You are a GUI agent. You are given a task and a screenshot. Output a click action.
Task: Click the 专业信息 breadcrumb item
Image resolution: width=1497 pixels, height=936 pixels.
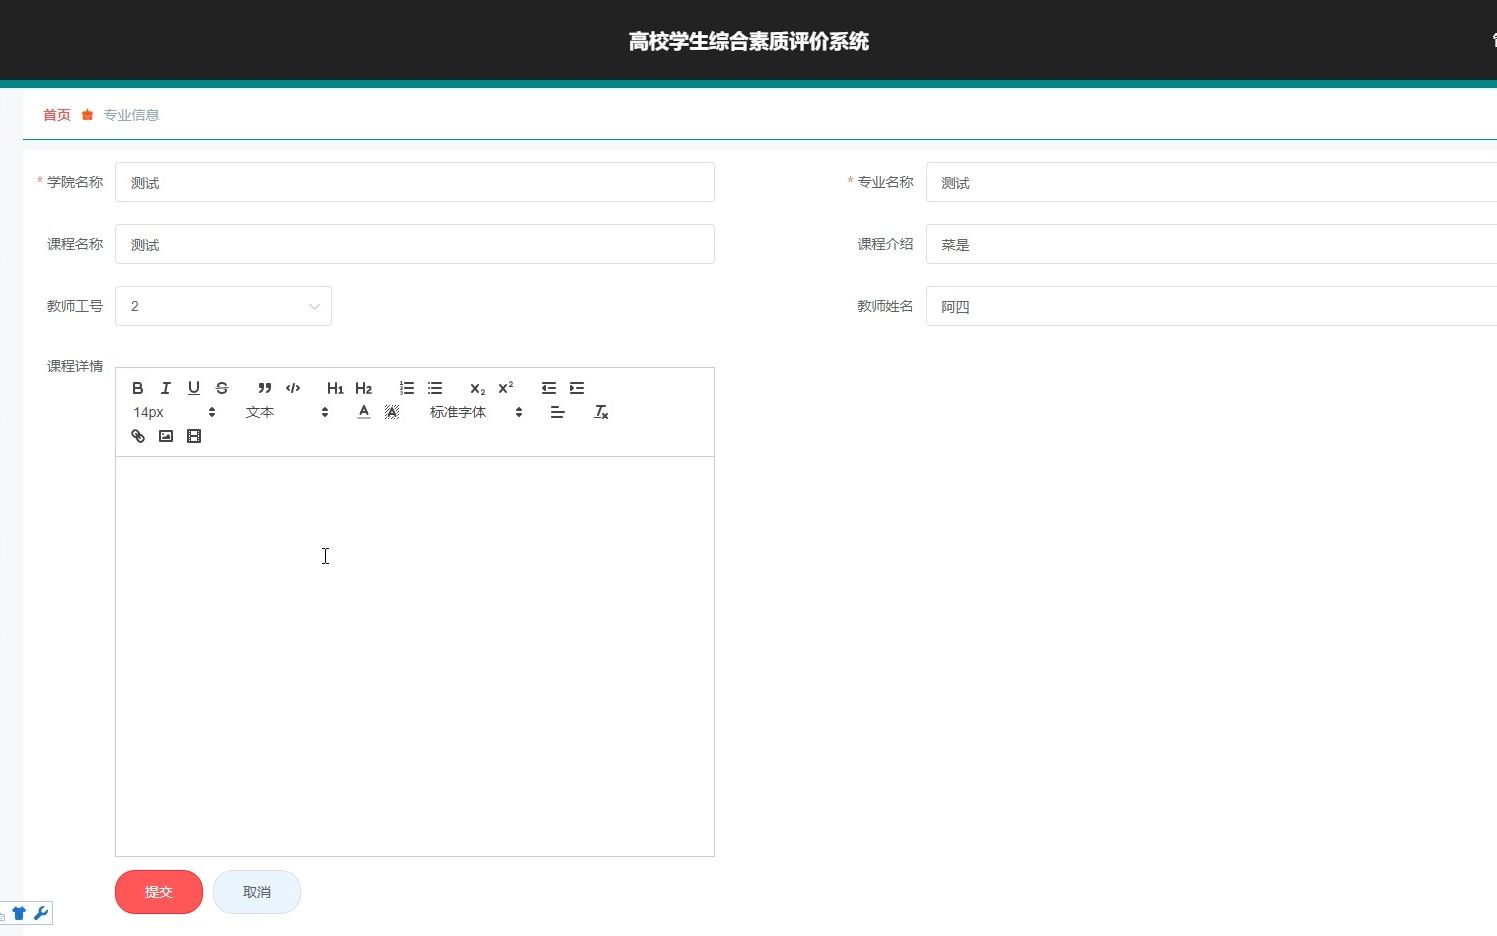click(132, 115)
